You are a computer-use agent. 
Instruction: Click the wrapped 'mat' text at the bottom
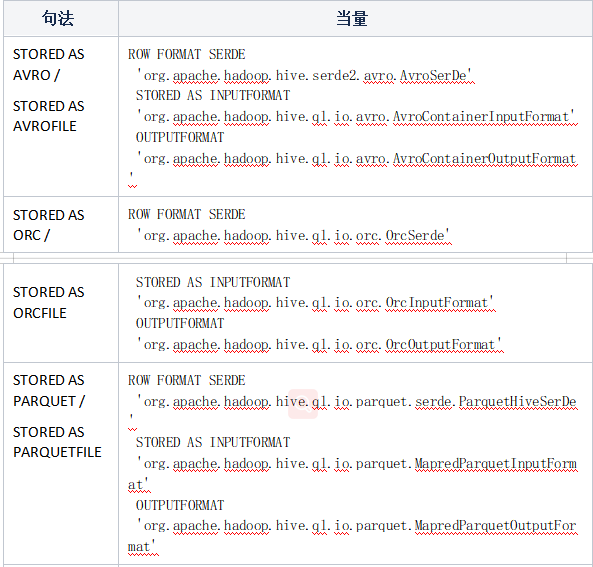141,547
